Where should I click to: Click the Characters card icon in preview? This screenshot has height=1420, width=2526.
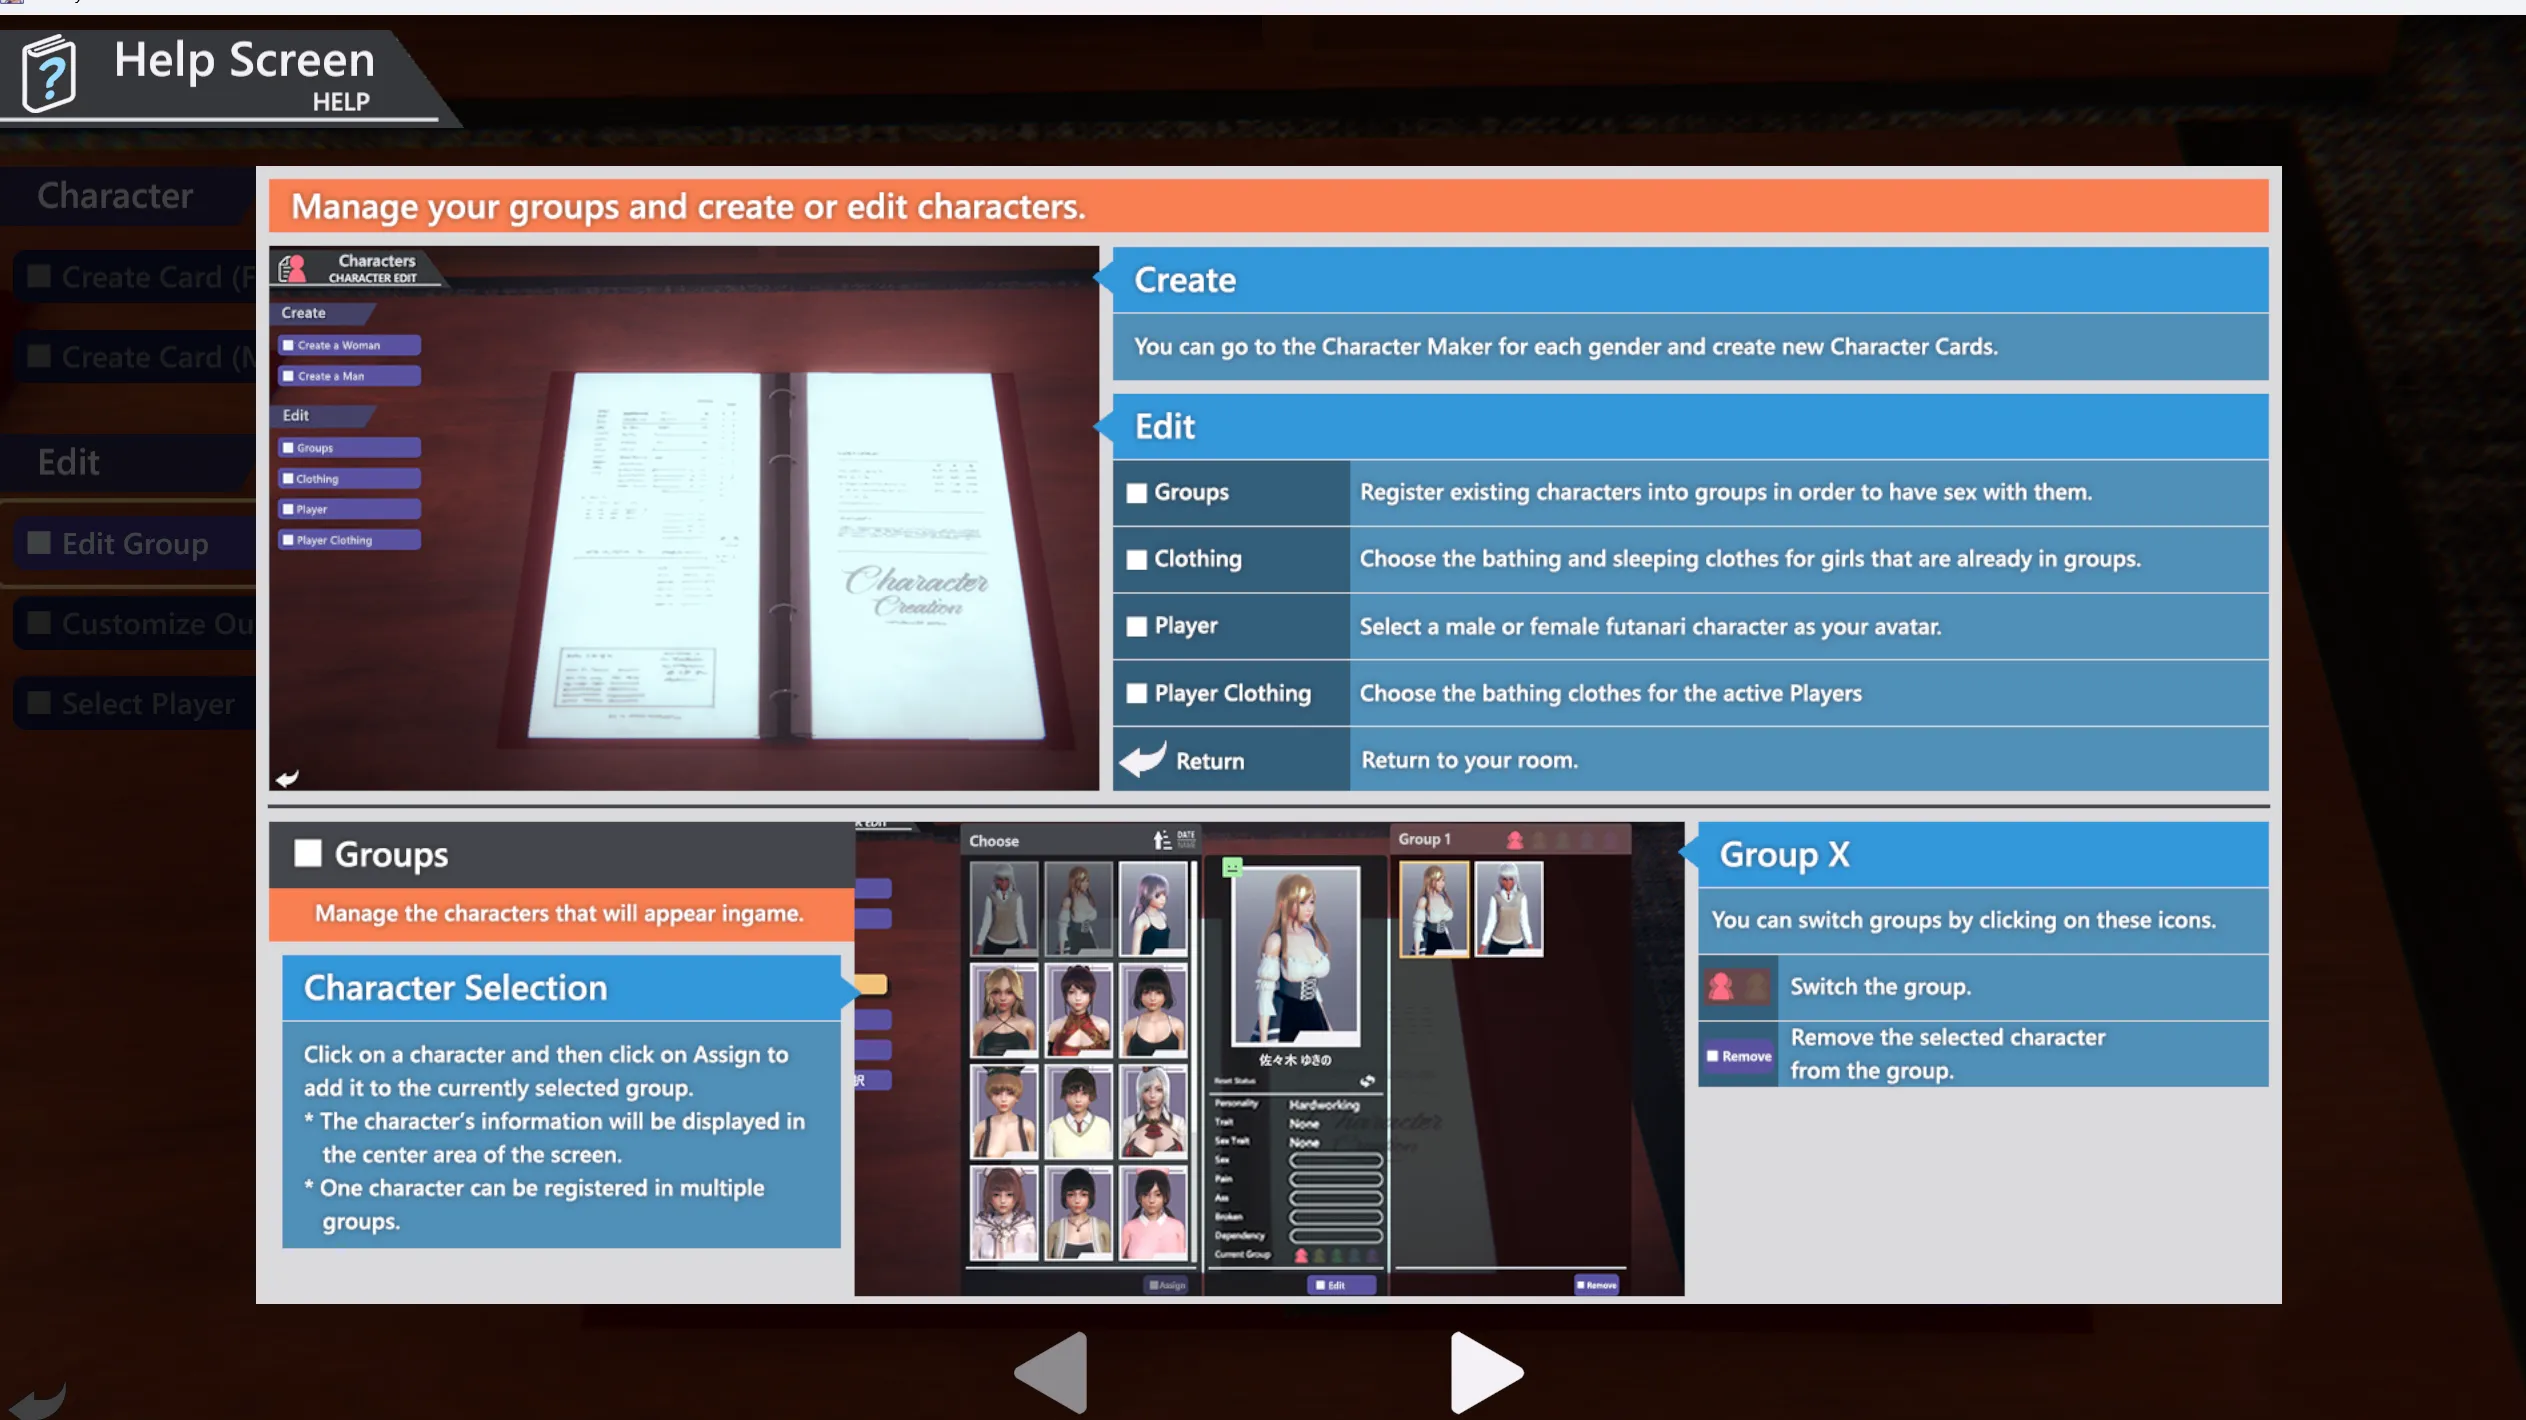tap(292, 268)
